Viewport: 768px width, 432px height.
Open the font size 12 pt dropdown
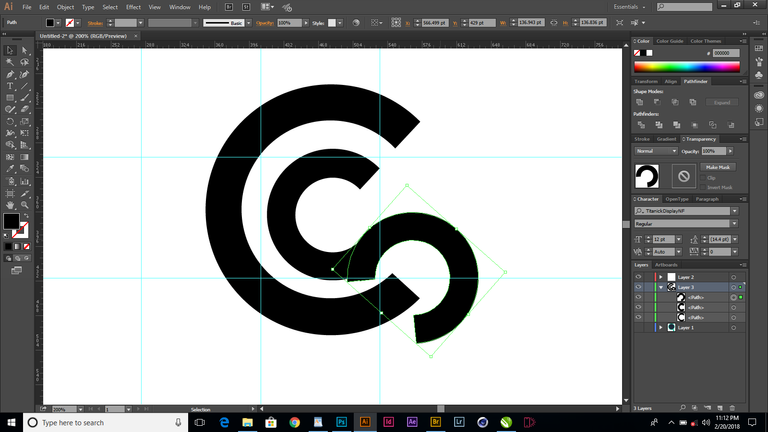point(678,239)
